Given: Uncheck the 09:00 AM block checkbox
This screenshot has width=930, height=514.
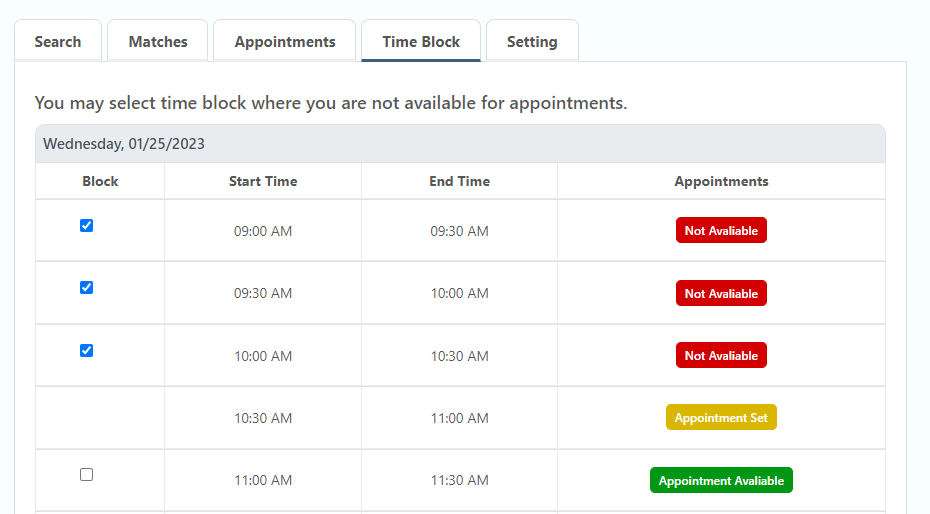Looking at the screenshot, I should click(x=86, y=226).
